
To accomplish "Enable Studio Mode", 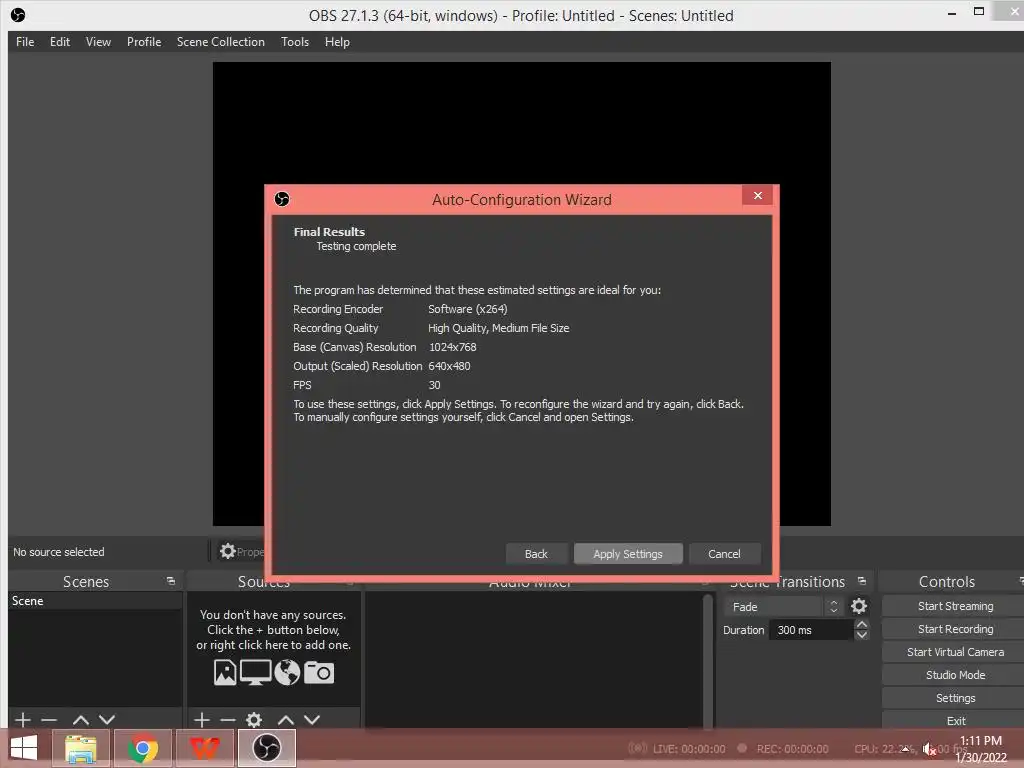I will tap(955, 675).
